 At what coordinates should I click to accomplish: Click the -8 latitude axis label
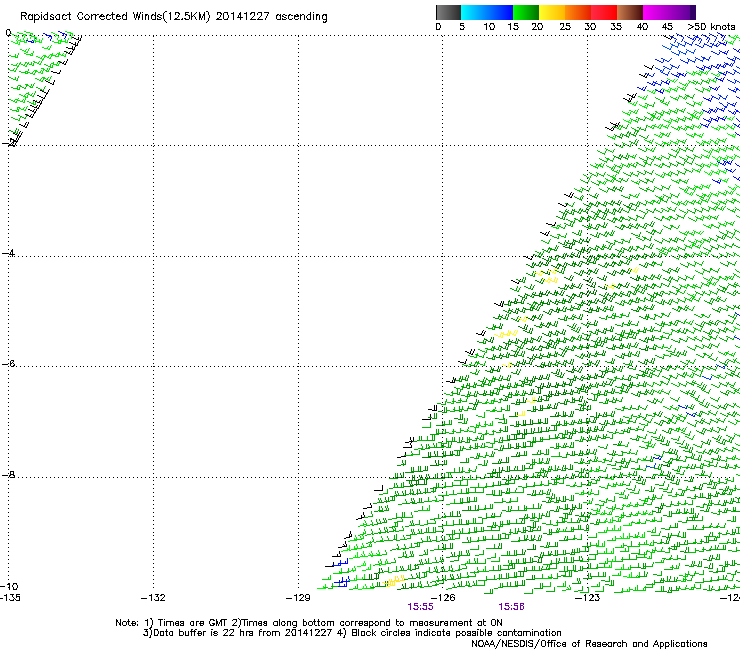click(8, 474)
